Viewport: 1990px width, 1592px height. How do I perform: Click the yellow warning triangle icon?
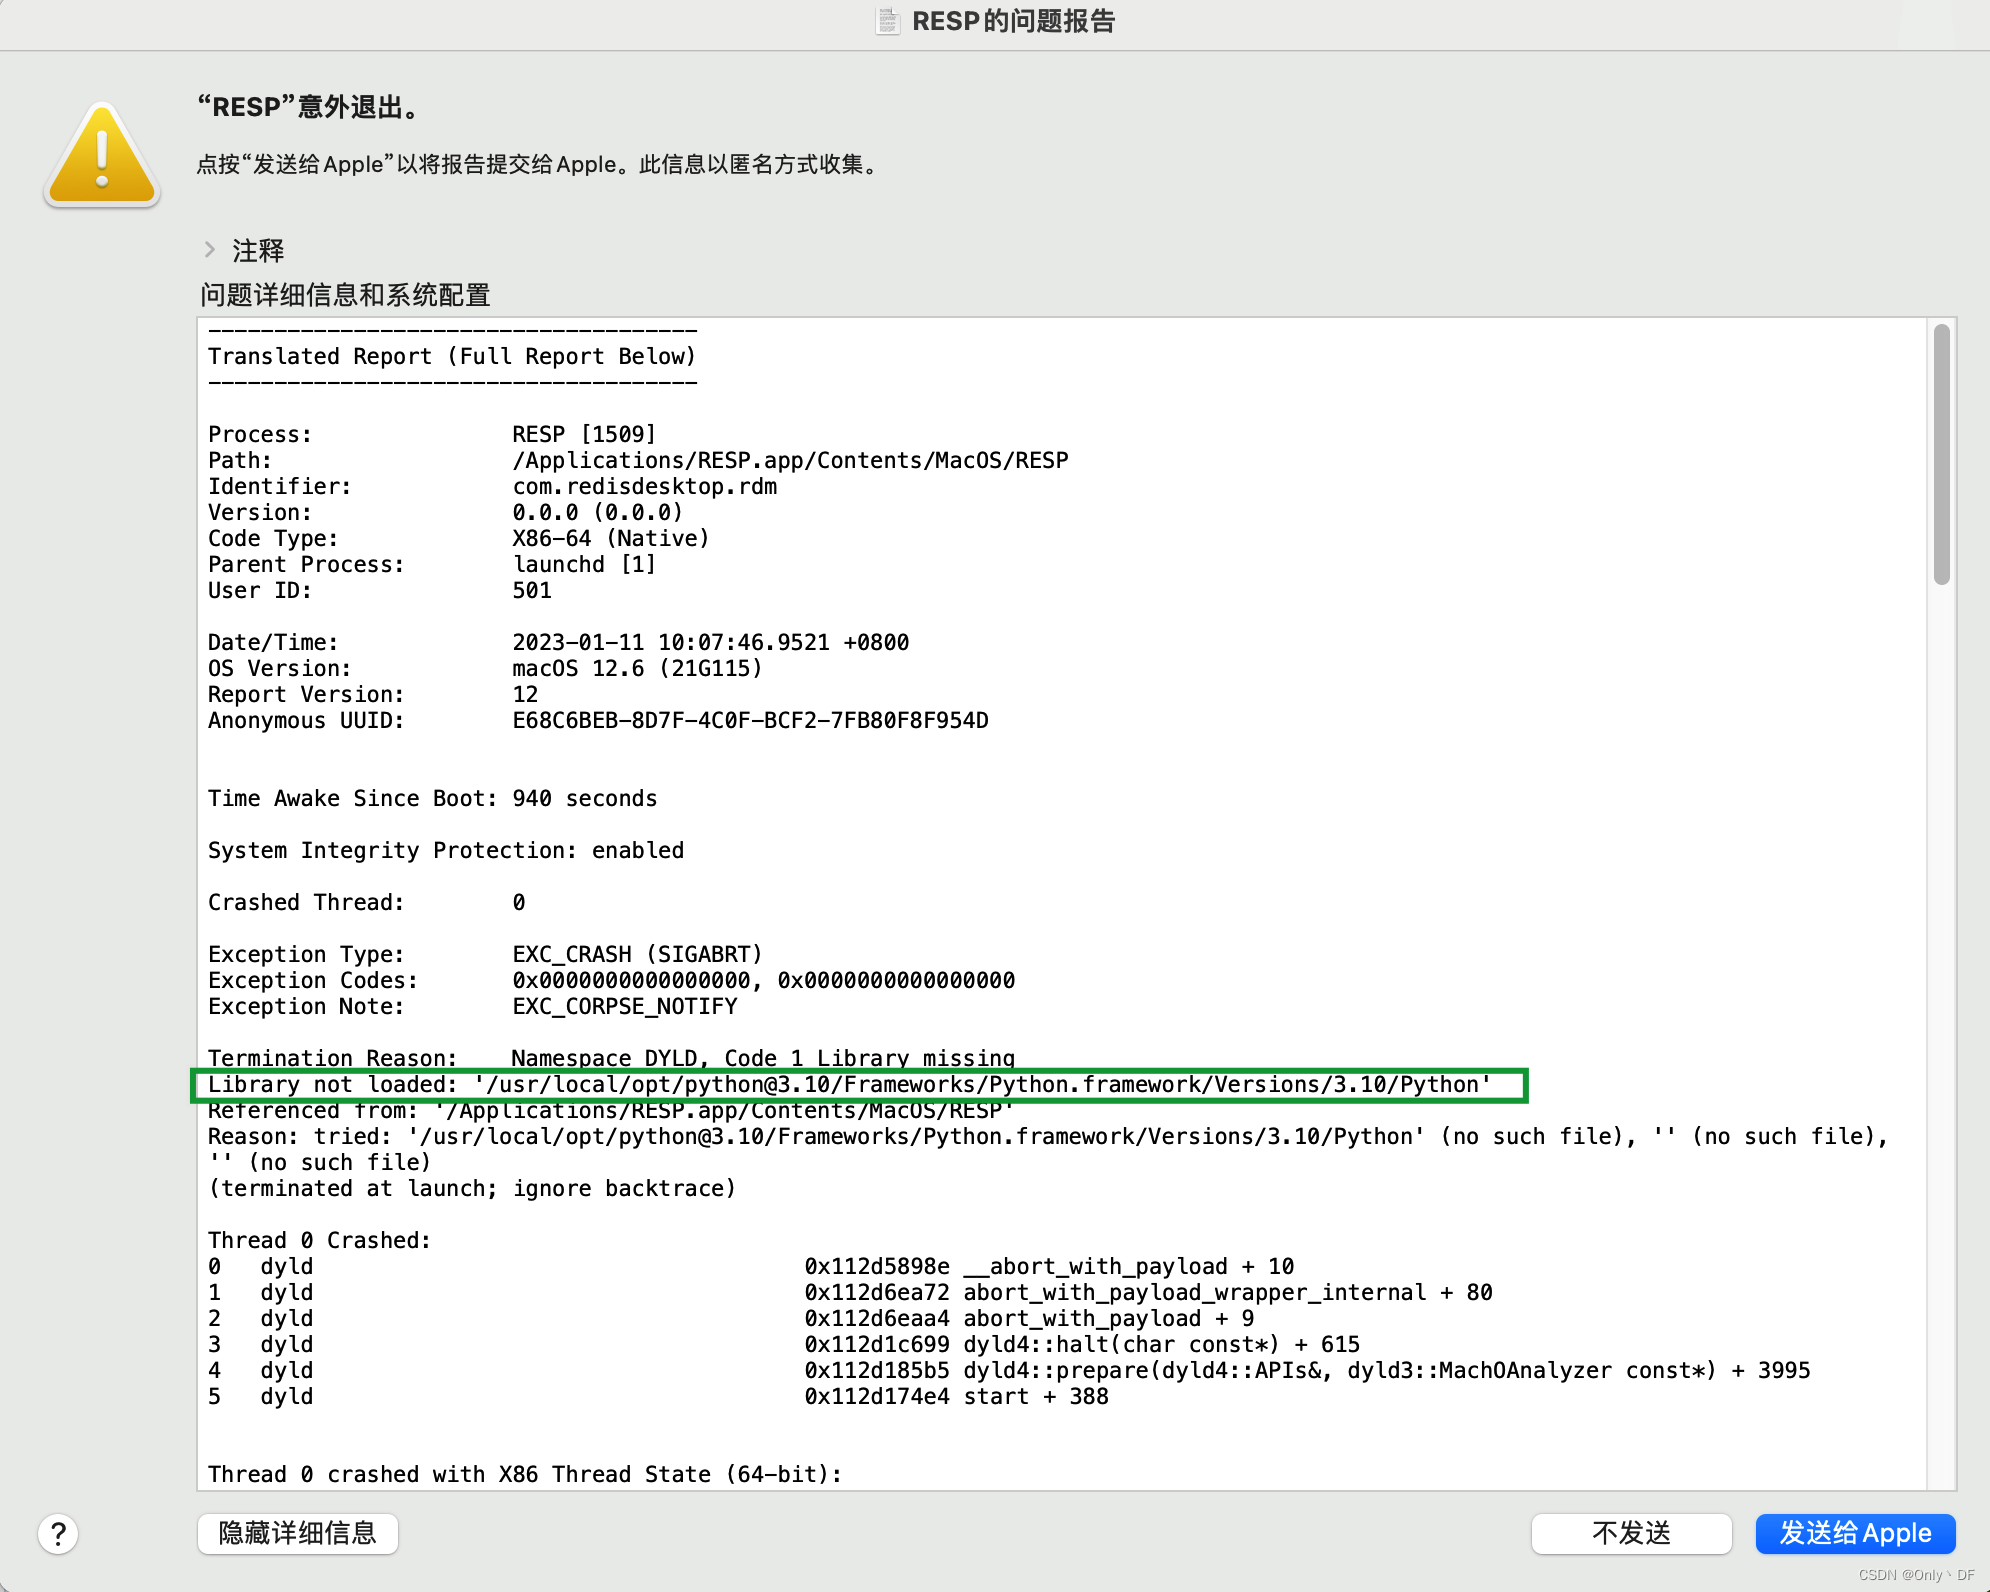(x=102, y=156)
